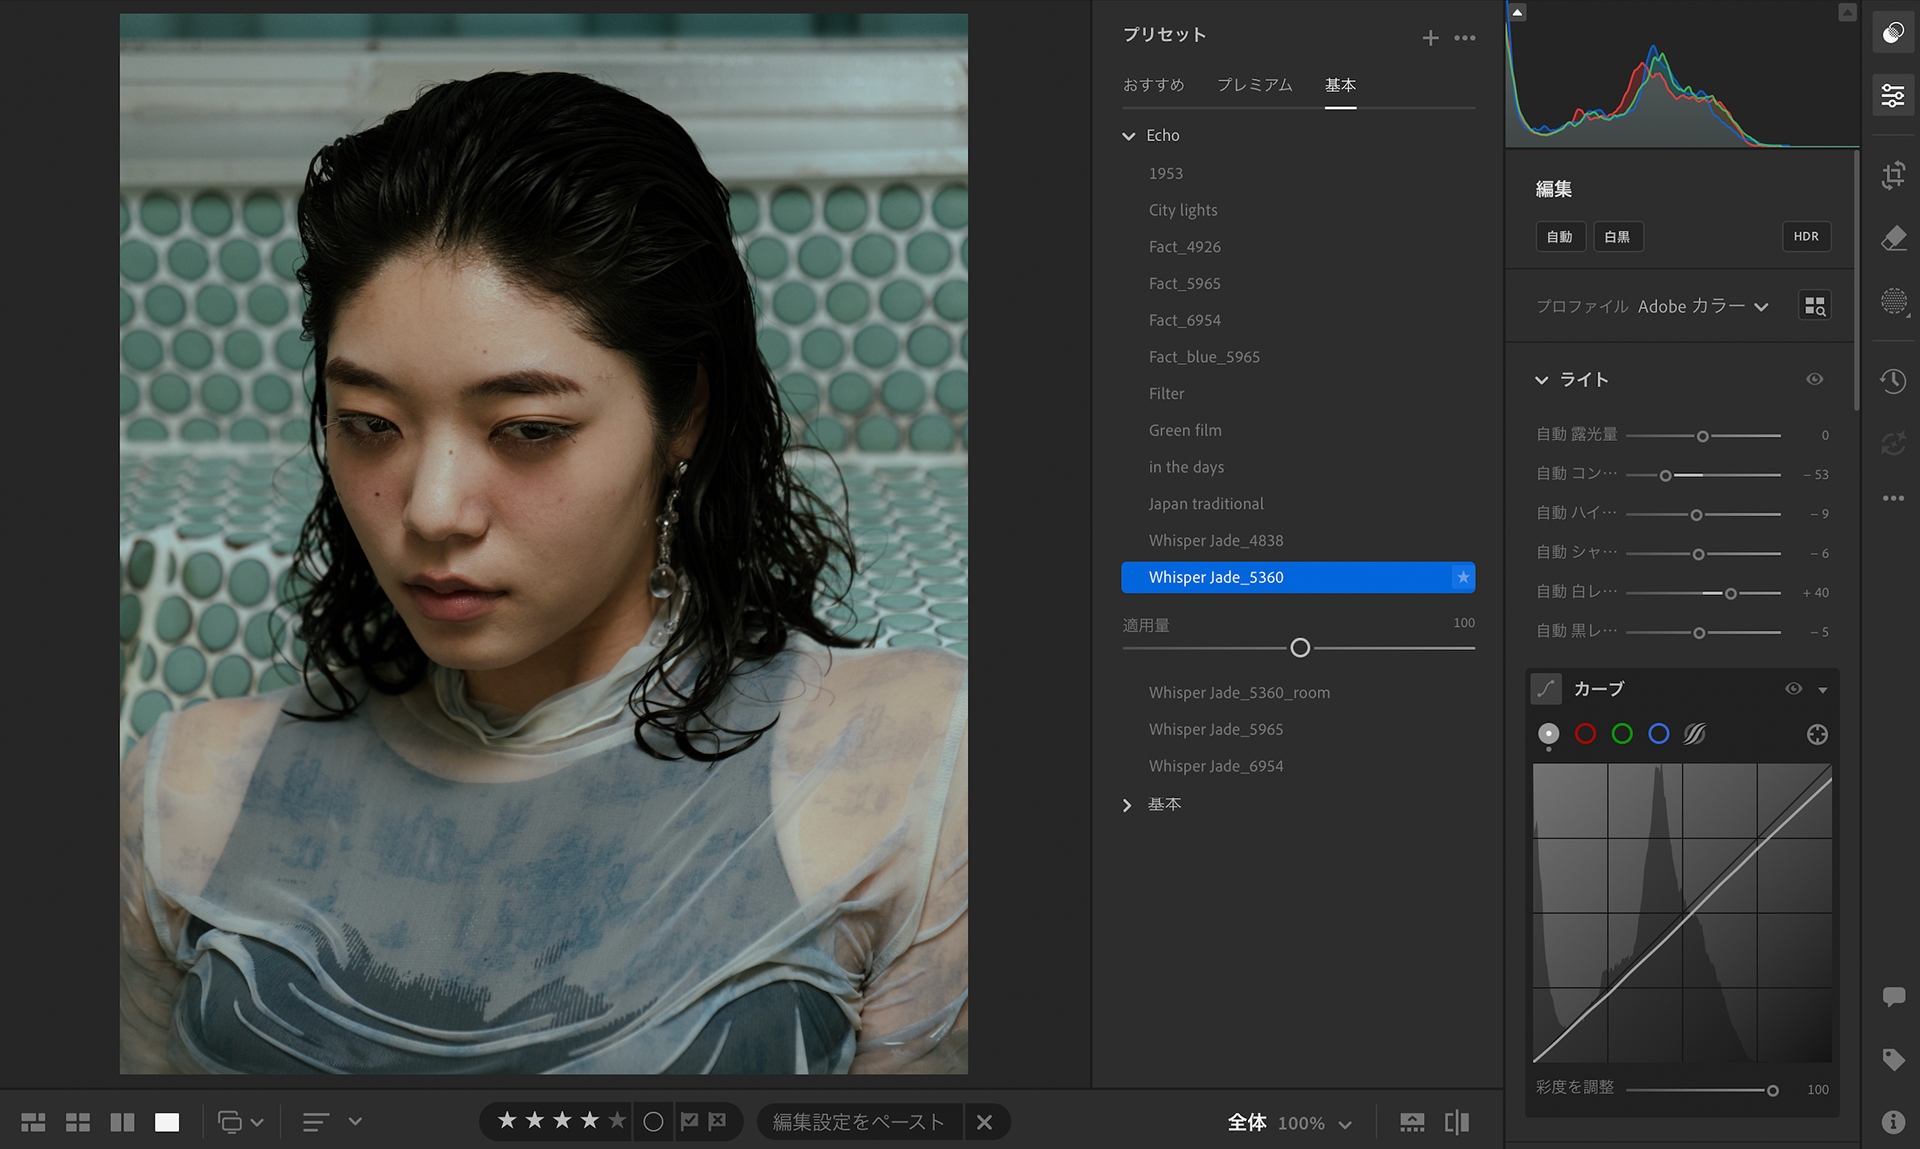Click the HDR button
The image size is (1920, 1149).
point(1805,237)
